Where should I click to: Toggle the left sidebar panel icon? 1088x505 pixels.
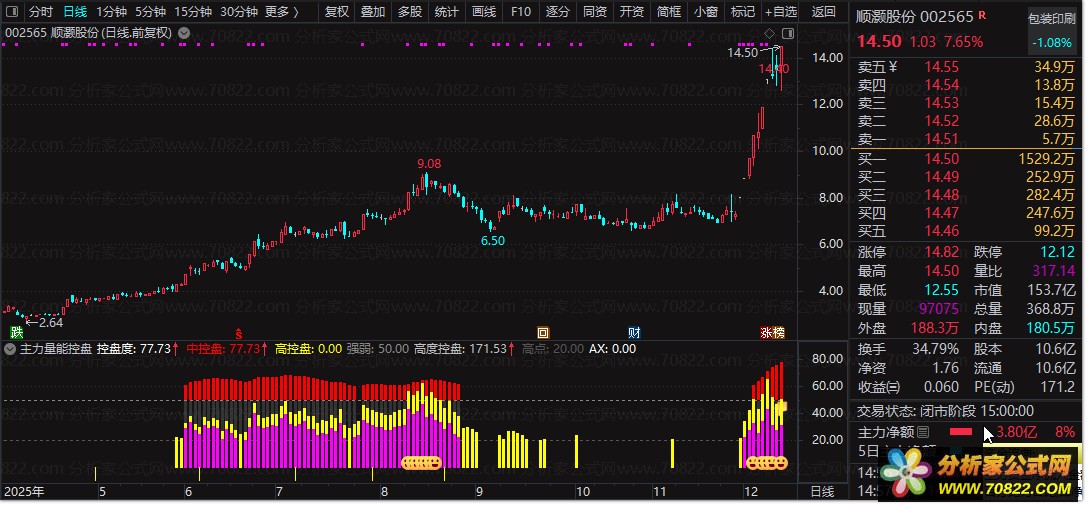pos(14,12)
